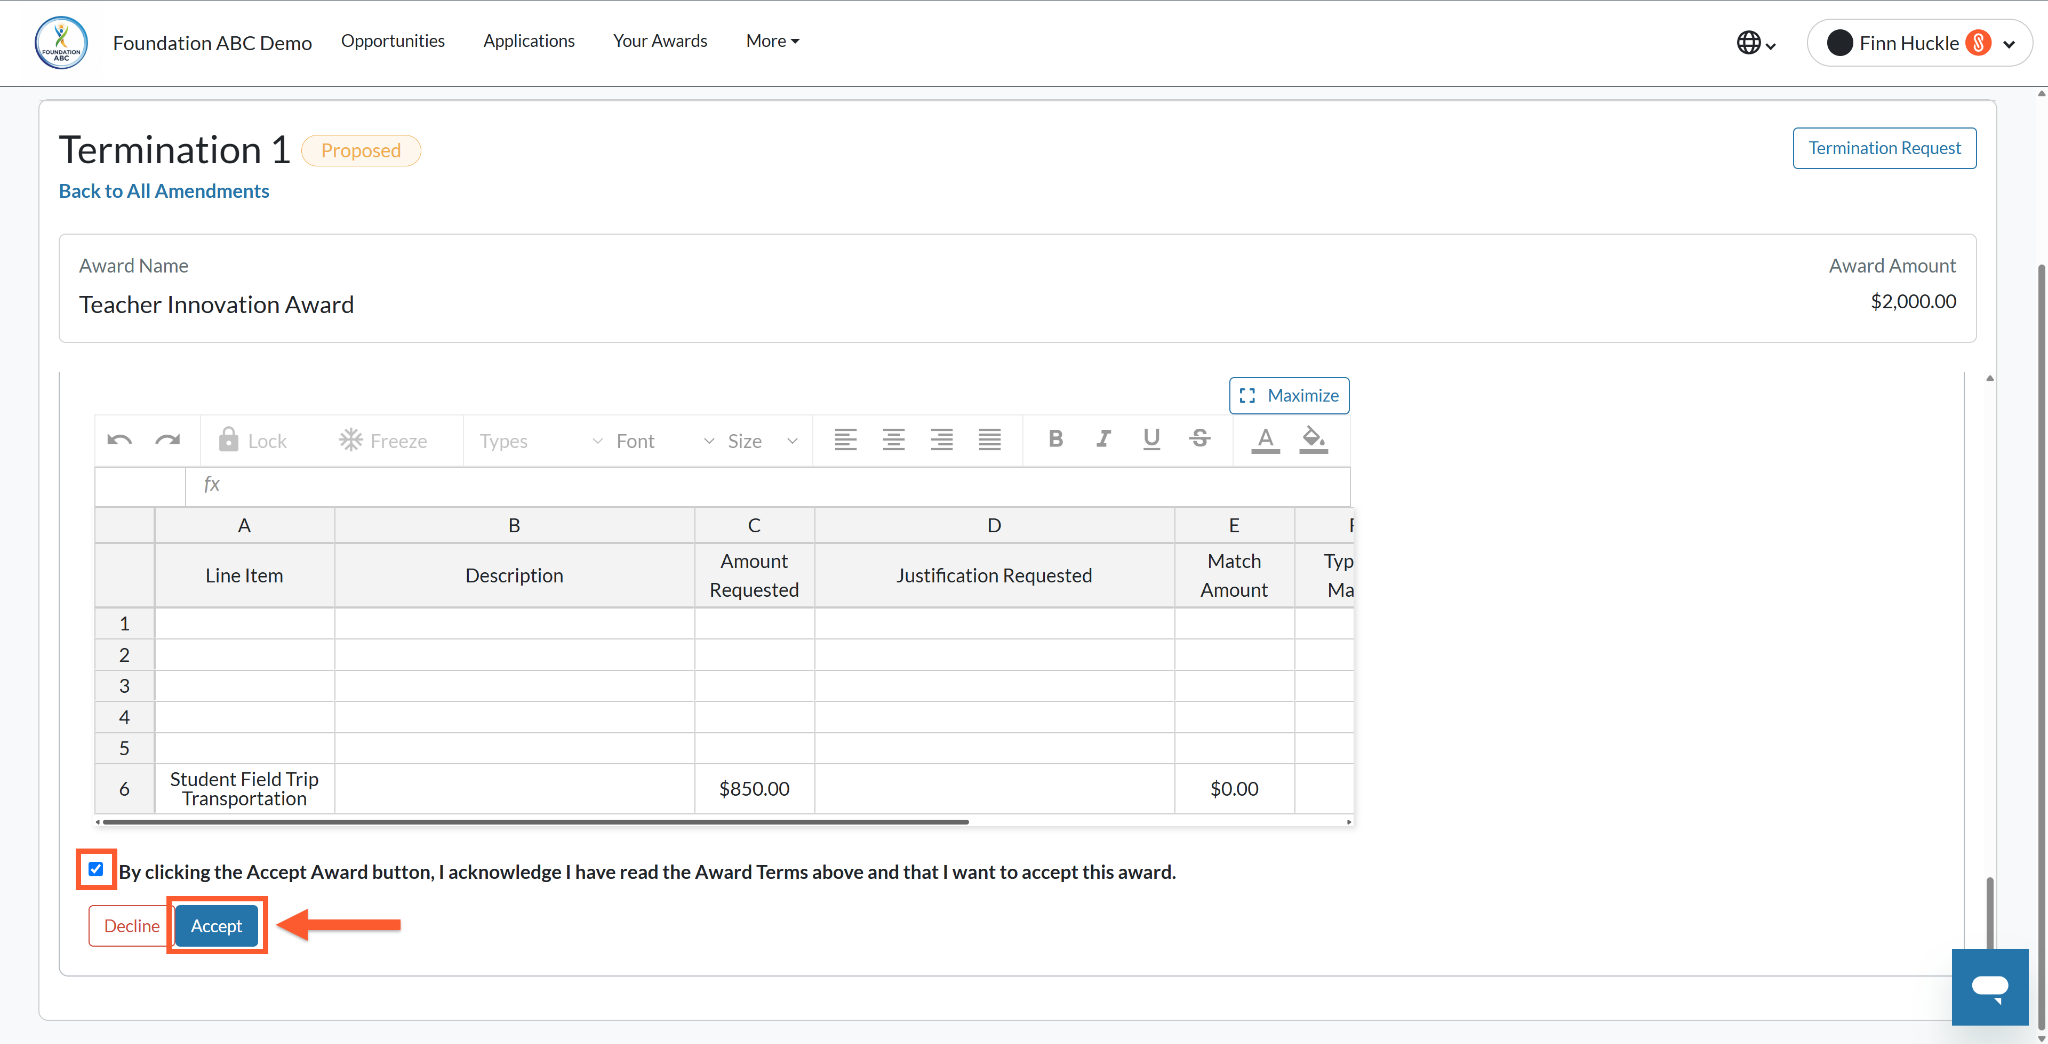Select column A header
Screen dimensions: 2048x1044
244,525
